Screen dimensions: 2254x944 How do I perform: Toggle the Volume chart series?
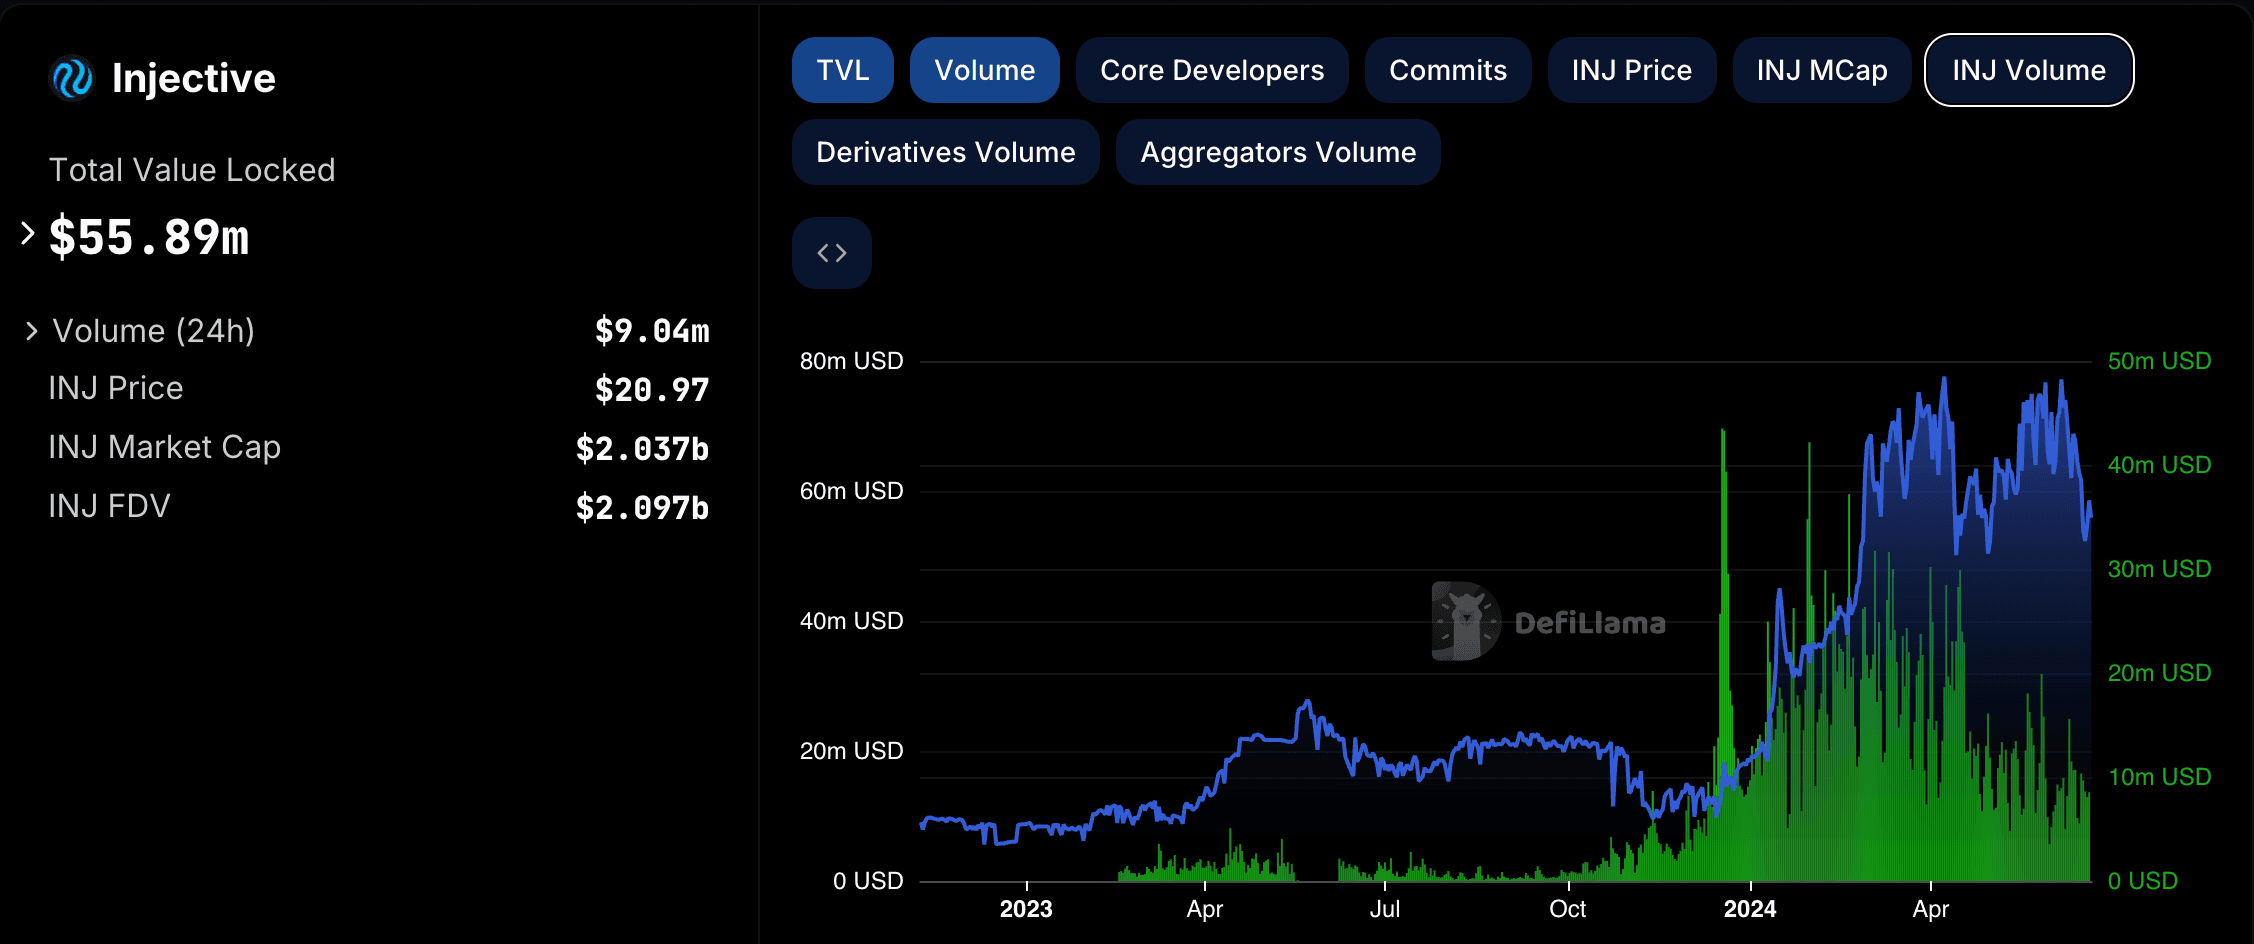coord(985,70)
